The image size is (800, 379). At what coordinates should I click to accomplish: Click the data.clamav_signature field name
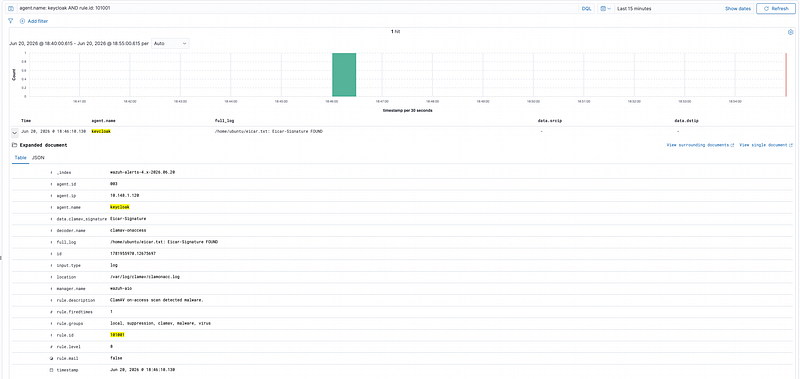[82, 219]
